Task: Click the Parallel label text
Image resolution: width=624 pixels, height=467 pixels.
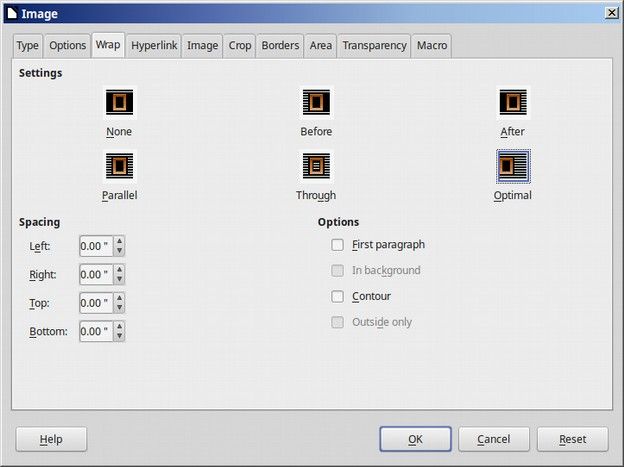Action: pyautogui.click(x=119, y=195)
